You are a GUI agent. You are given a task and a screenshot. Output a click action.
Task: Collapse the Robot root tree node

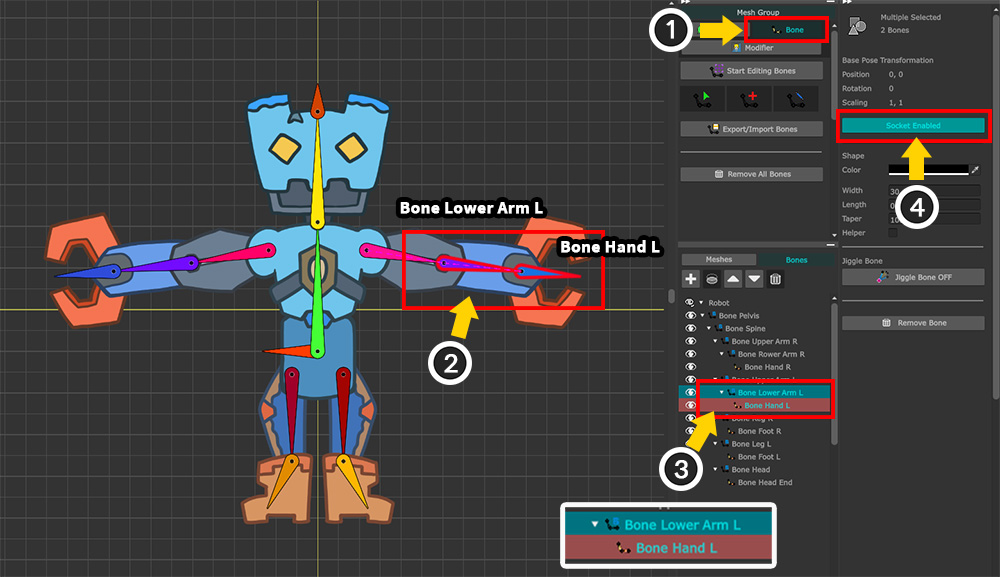point(700,302)
